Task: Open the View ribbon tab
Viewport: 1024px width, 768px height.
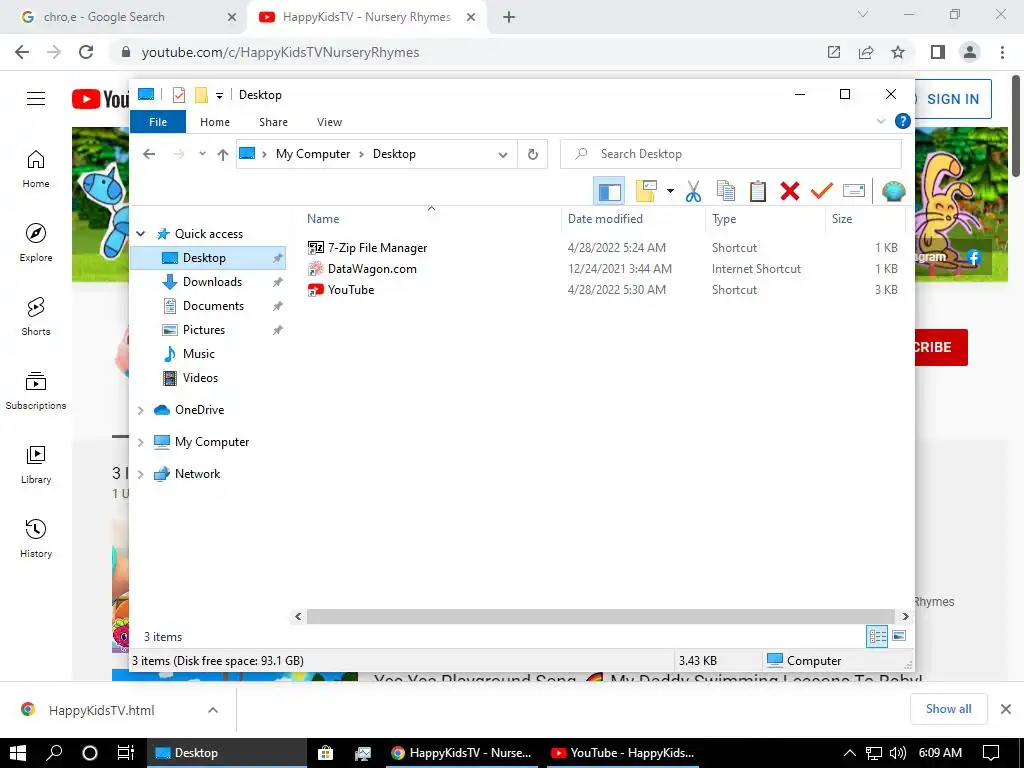Action: tap(329, 122)
